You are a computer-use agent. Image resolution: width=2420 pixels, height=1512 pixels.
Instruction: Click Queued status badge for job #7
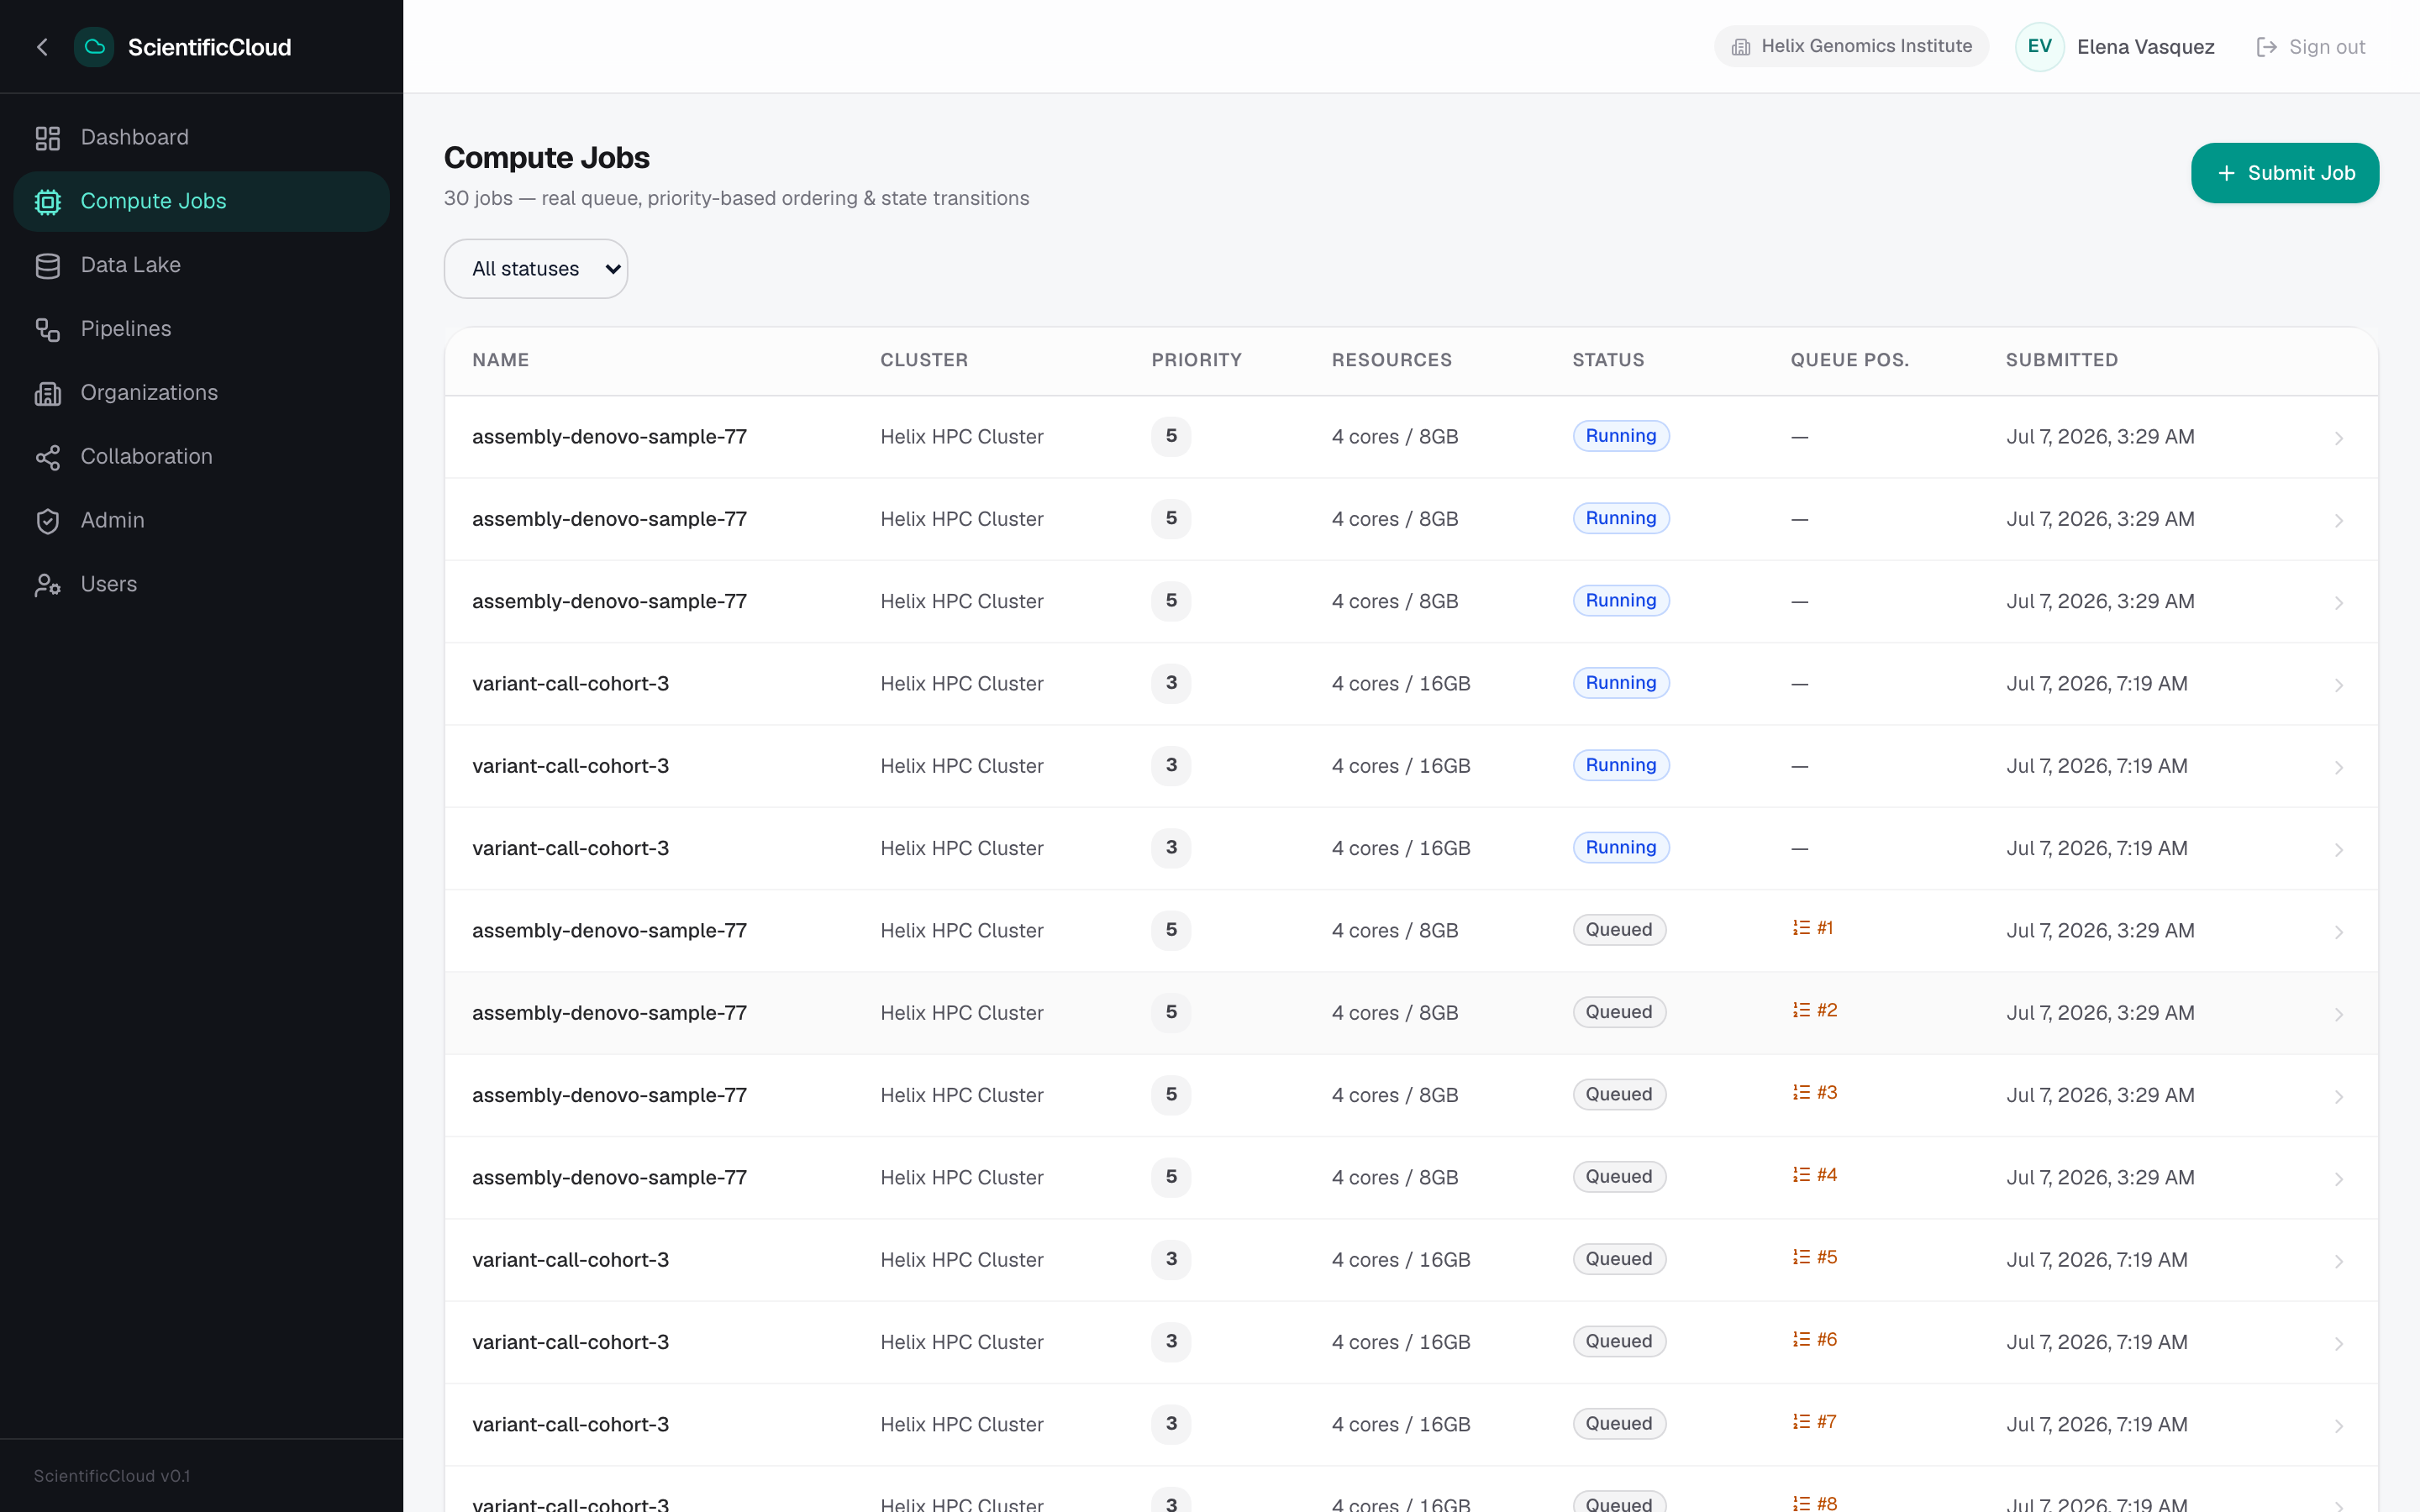1619,1424
